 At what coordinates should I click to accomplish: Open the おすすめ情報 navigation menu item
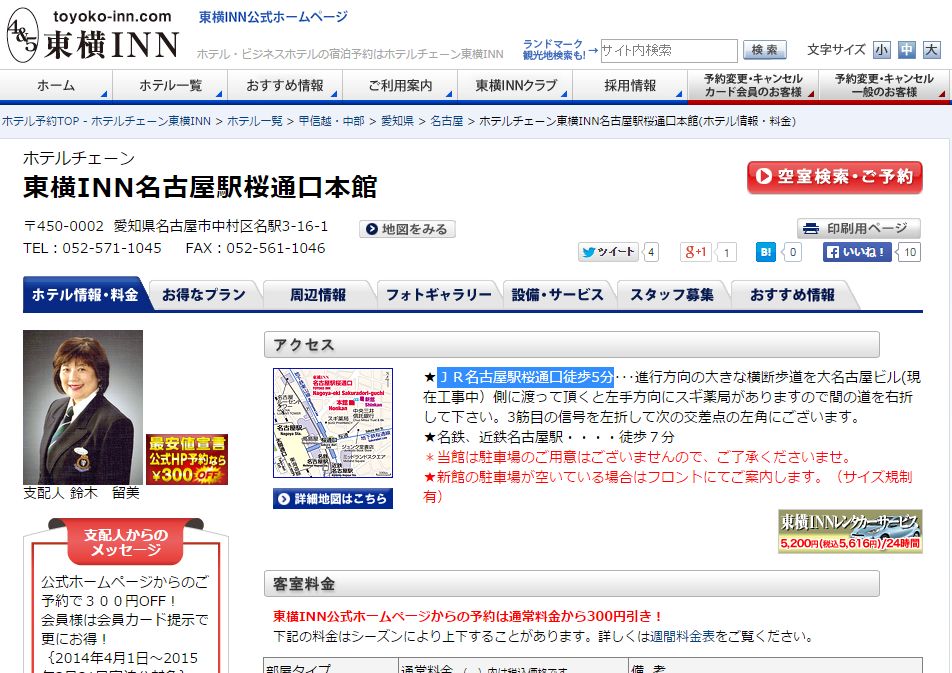285,86
